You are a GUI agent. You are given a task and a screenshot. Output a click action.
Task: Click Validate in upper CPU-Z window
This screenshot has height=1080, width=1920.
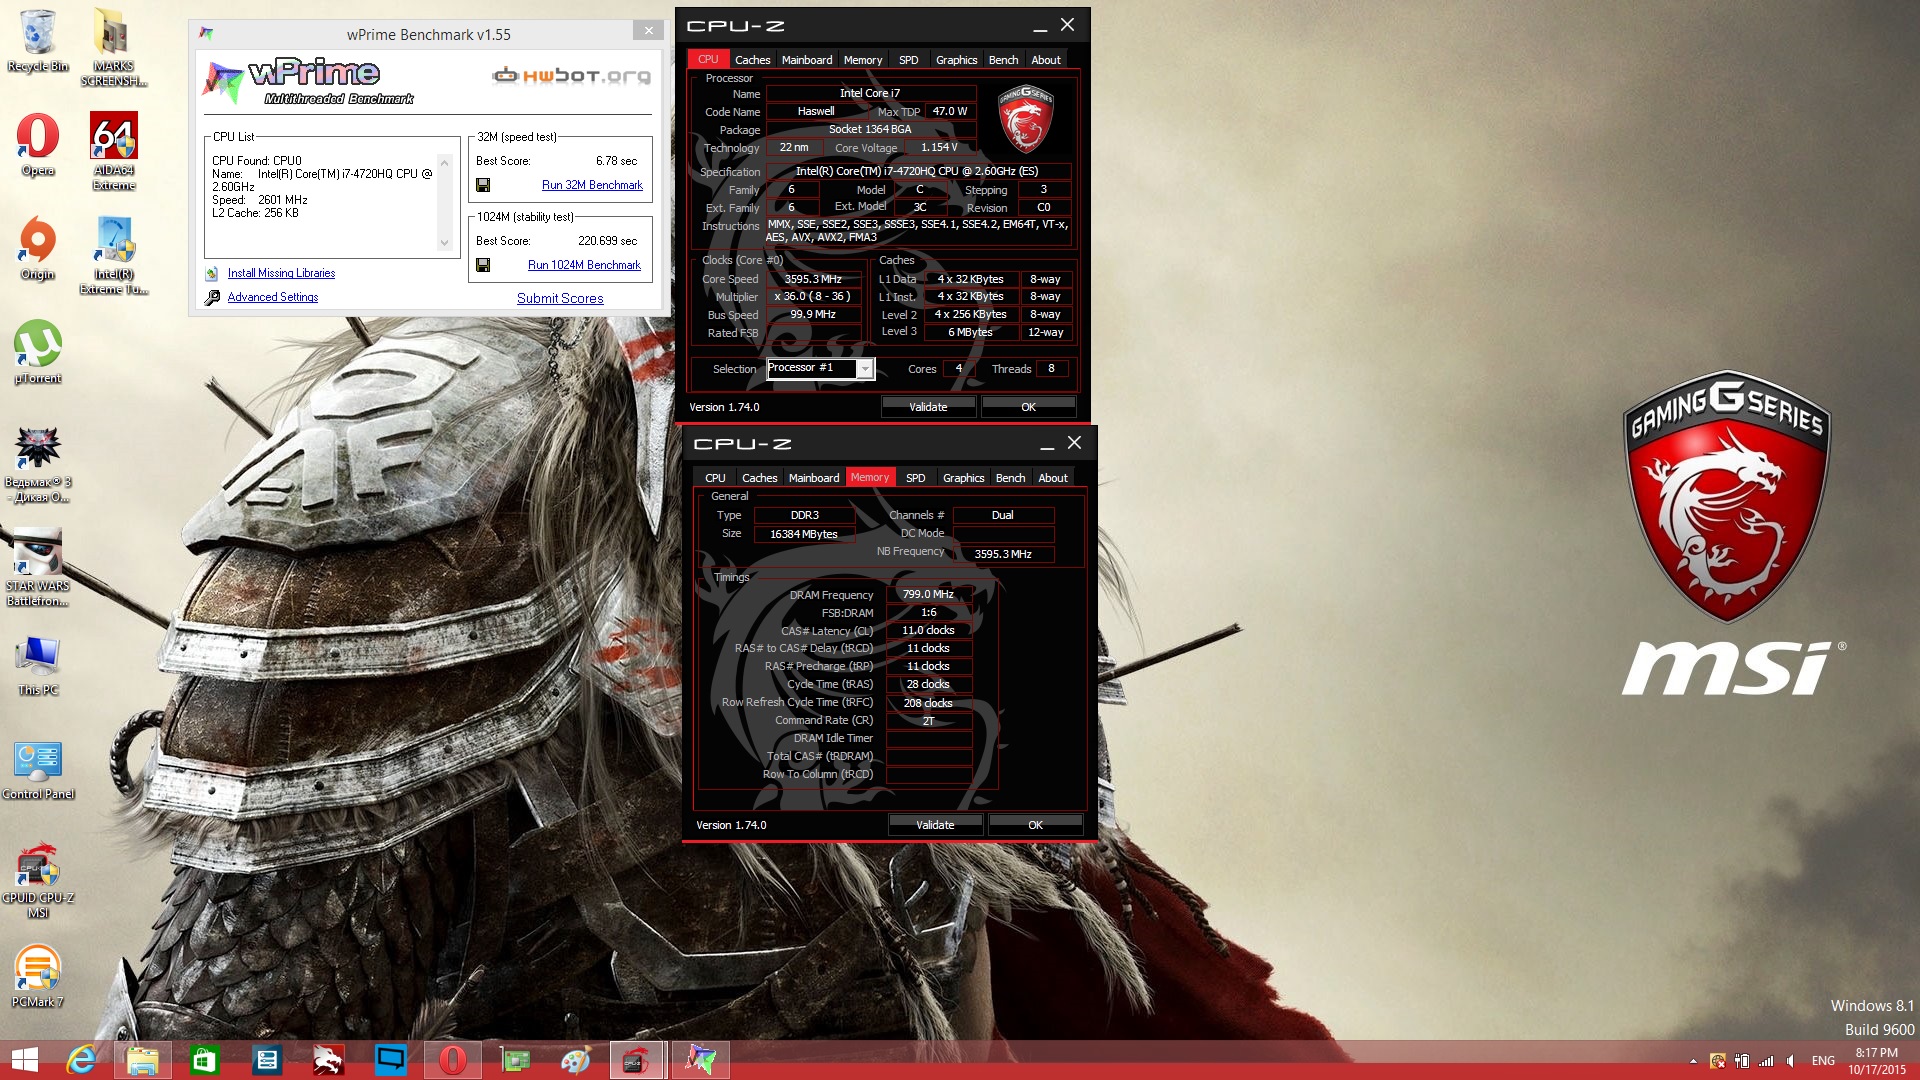(x=928, y=407)
